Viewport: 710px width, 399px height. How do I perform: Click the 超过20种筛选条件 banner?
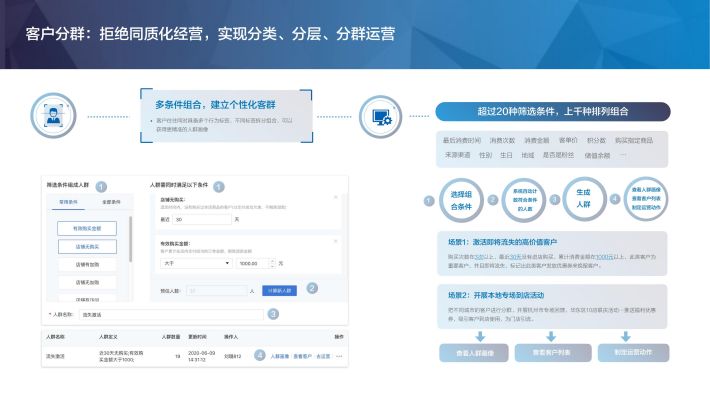552,111
